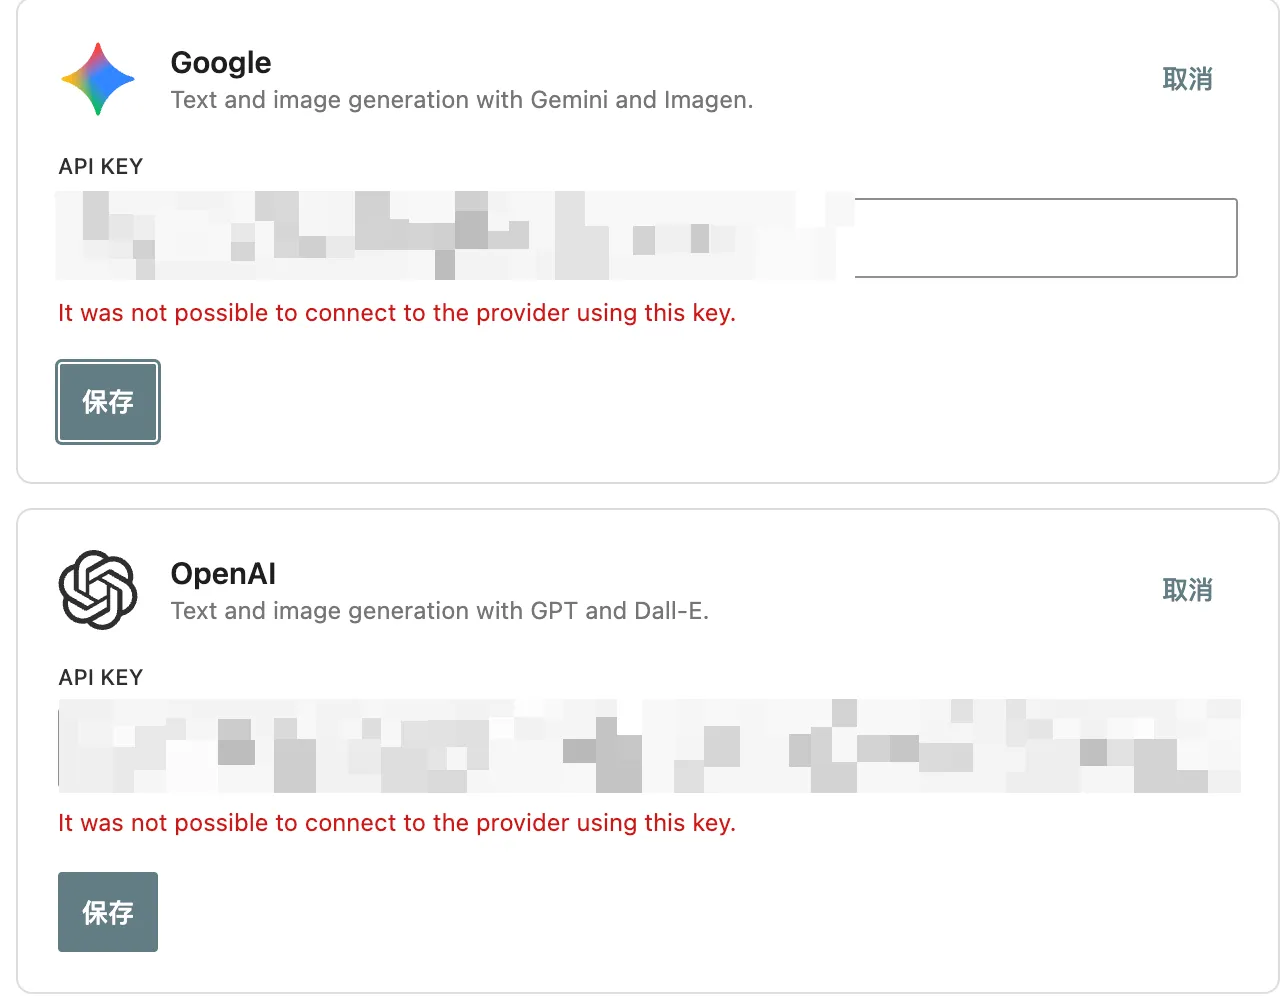Screen dimensions: 1288x1000
Task: Focus the OpenAI API key input field
Action: (650, 746)
